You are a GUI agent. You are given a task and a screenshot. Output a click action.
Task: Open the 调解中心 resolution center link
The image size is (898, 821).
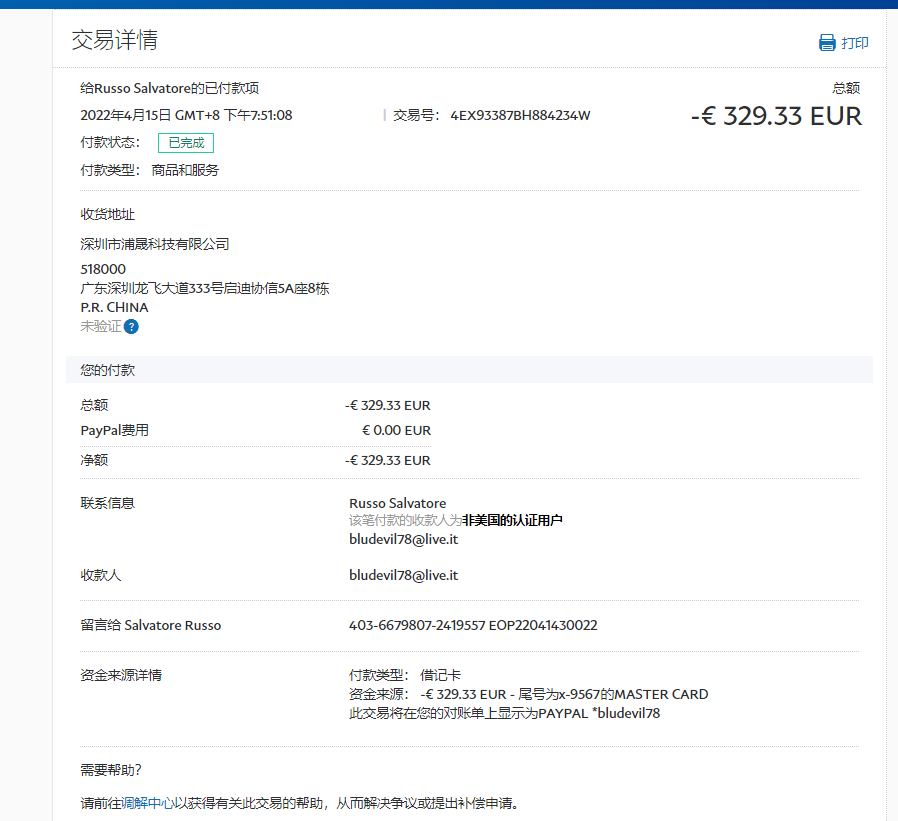[x=148, y=803]
